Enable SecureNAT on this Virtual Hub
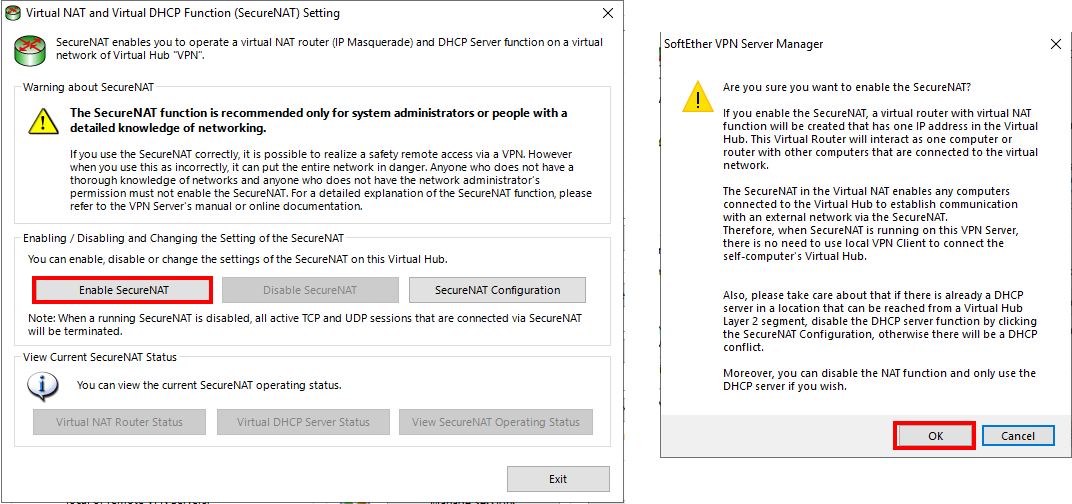This screenshot has width=1072, height=504. 123,290
